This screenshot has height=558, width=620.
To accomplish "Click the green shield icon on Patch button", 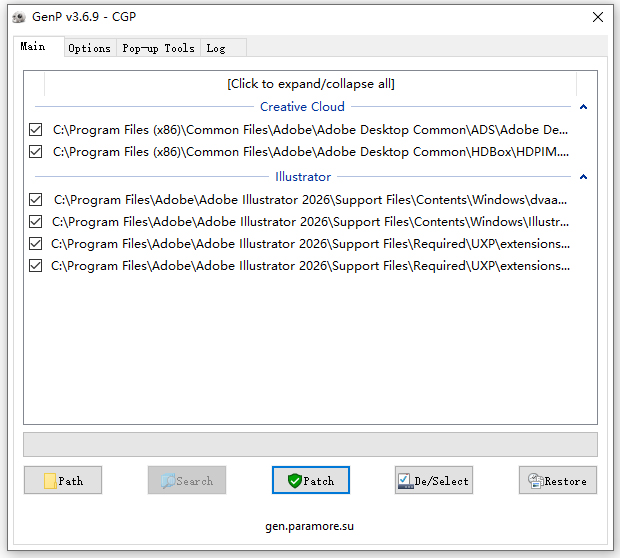I will coord(295,481).
